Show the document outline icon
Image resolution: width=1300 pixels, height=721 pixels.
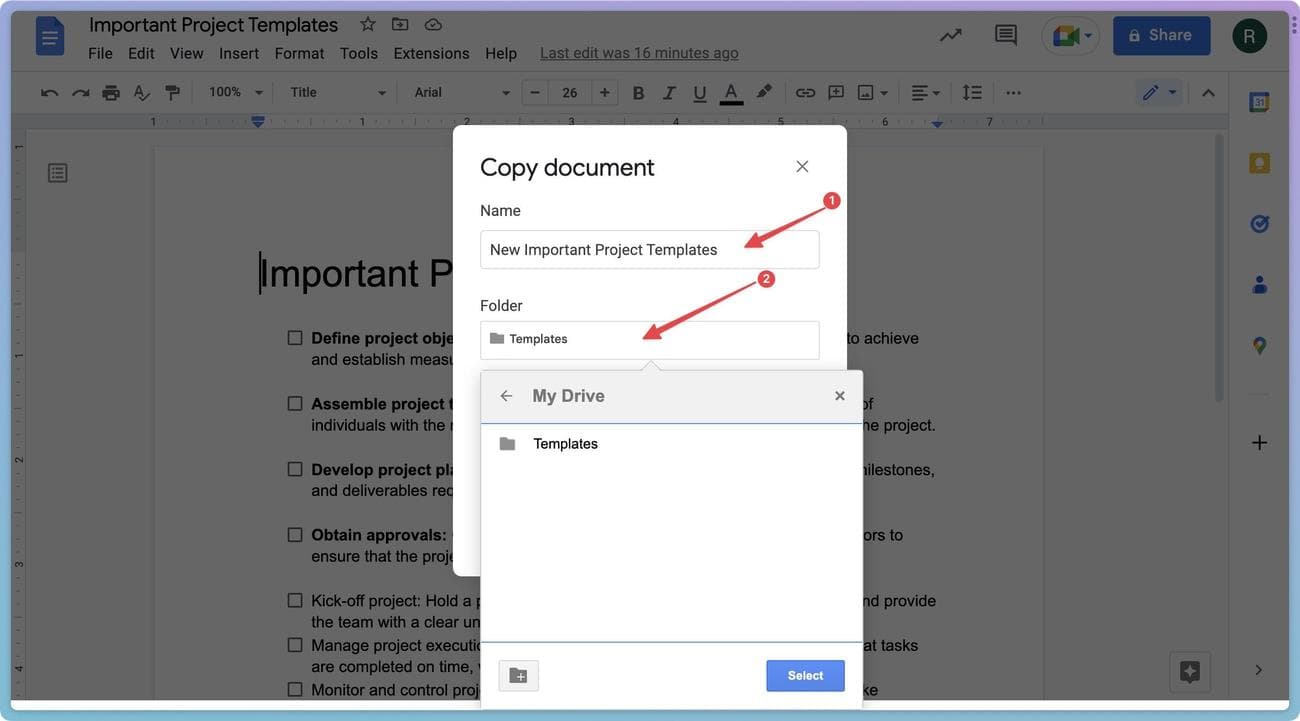[58, 173]
